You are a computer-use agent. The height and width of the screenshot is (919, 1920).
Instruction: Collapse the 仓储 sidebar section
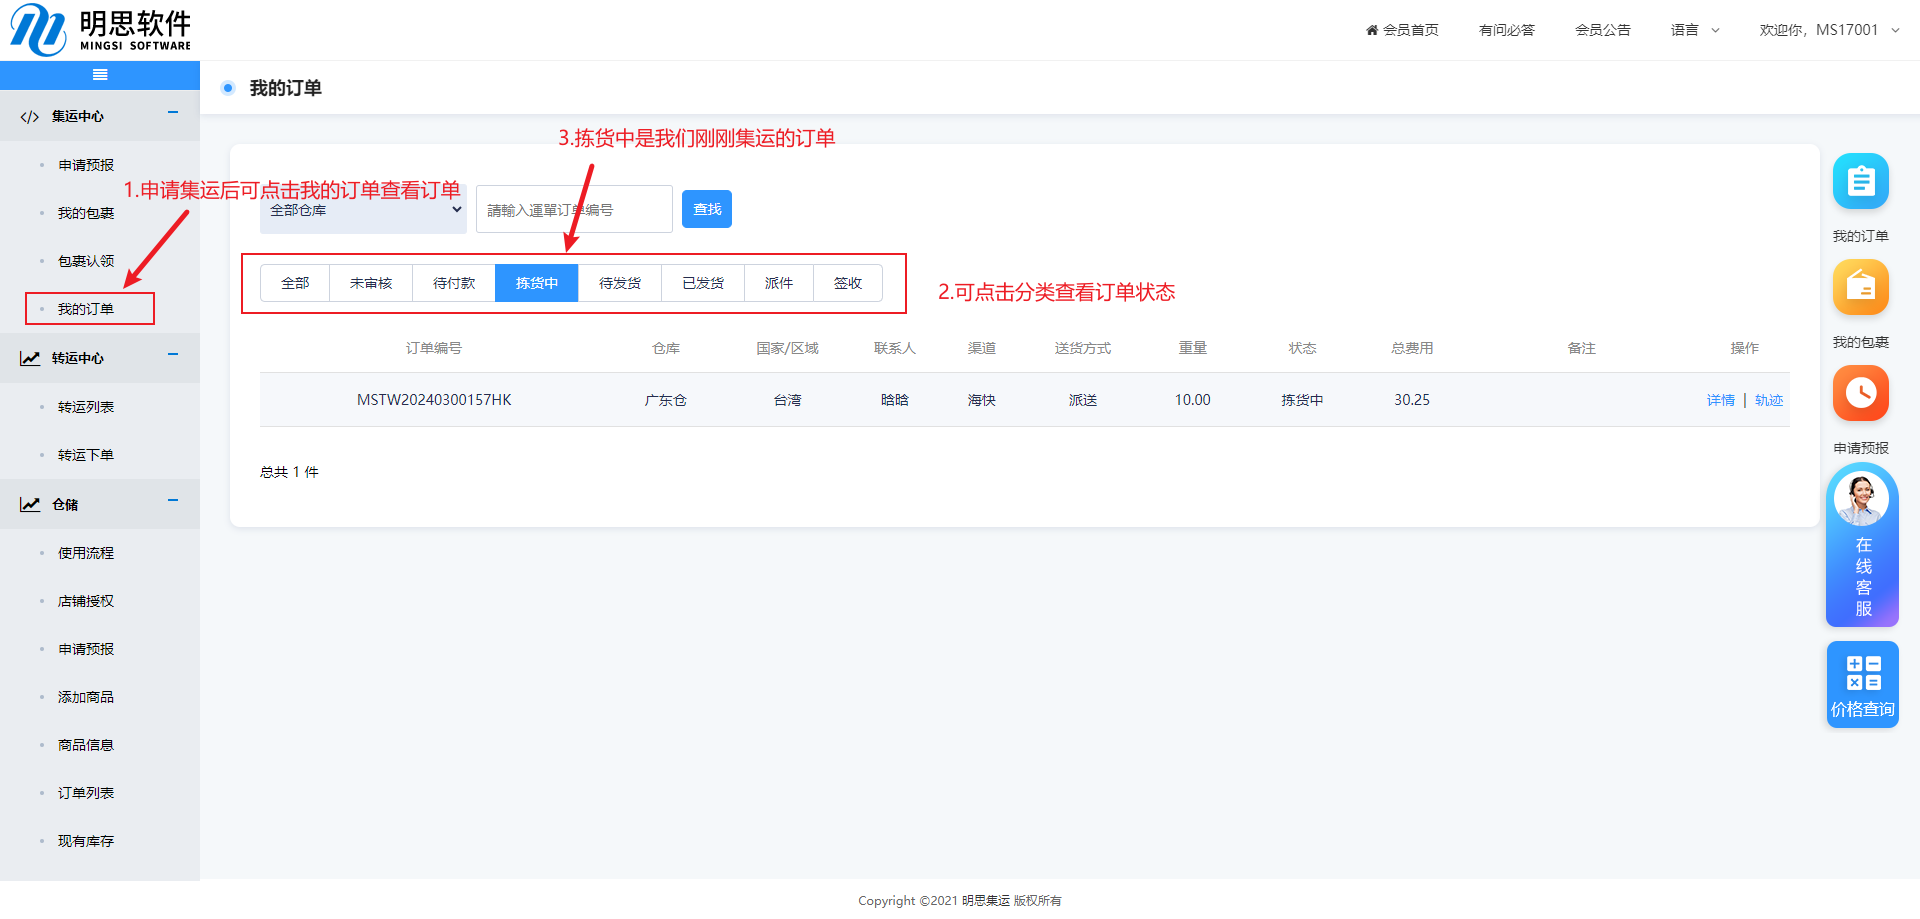click(173, 501)
